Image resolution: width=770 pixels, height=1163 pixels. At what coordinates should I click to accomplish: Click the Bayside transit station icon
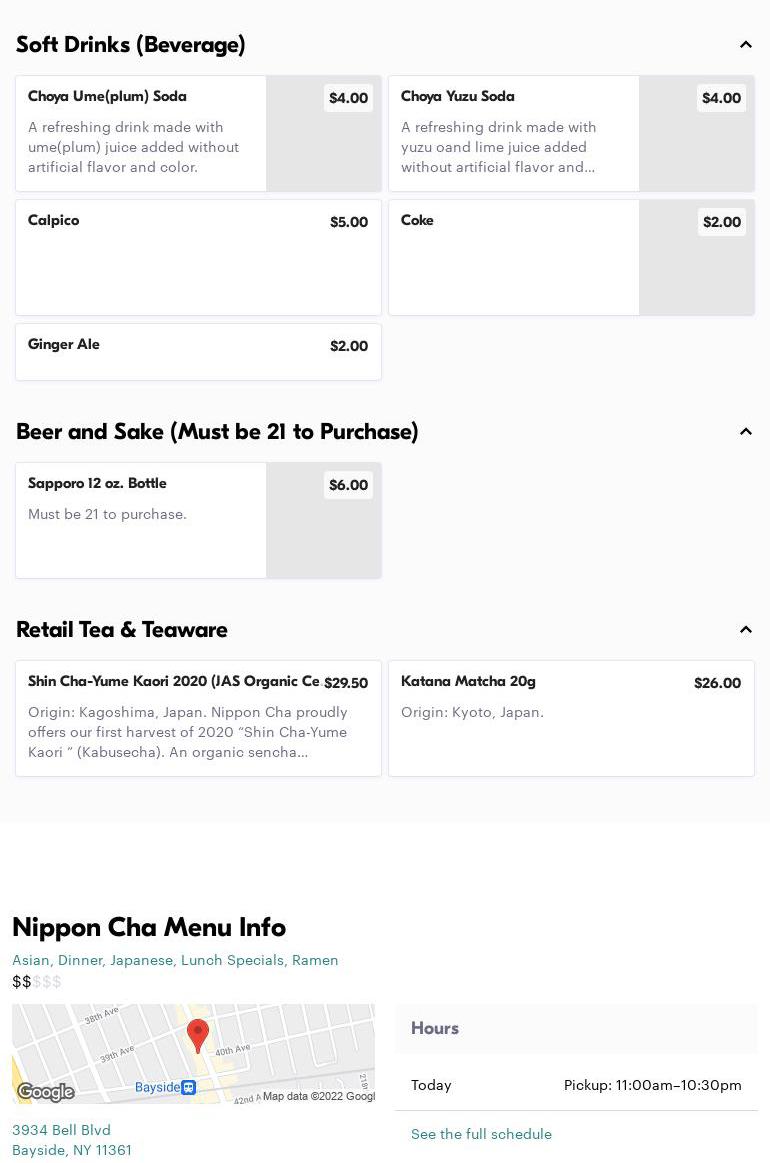click(189, 1087)
